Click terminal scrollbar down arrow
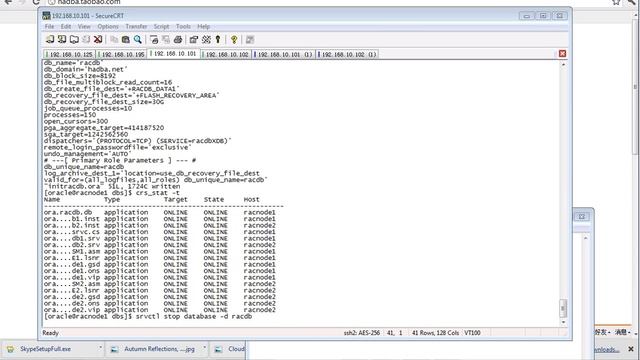The image size is (640, 360). tap(563, 322)
